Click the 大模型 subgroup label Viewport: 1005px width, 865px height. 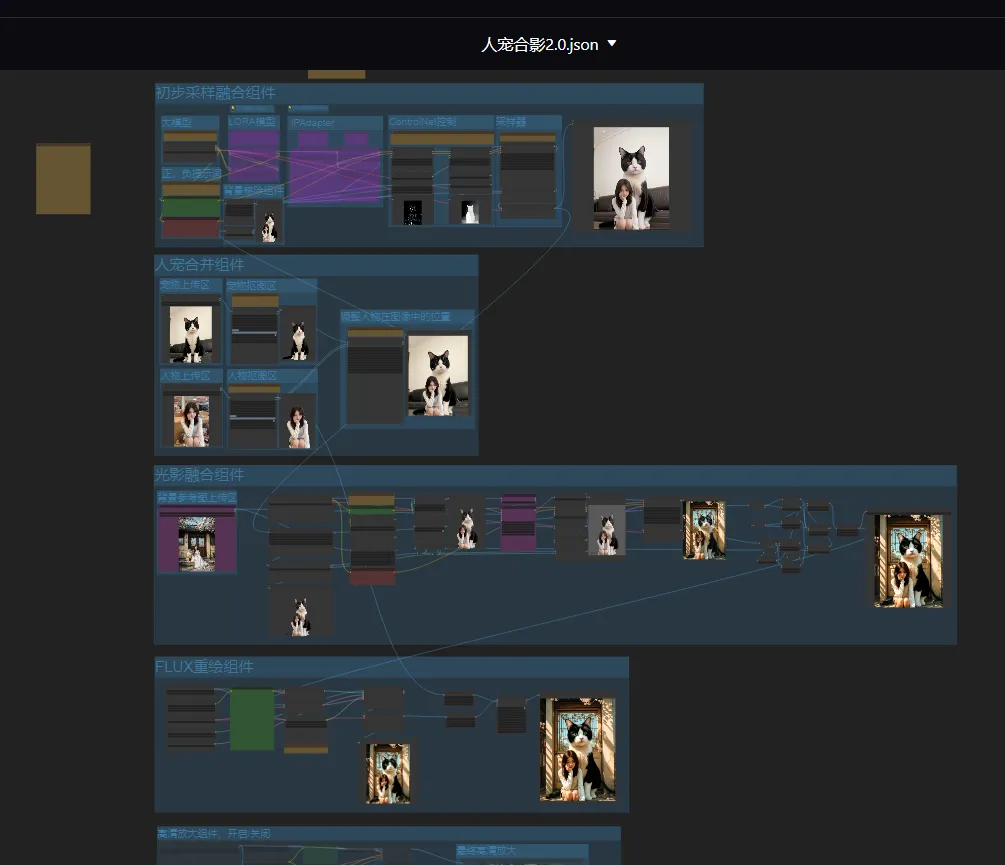pyautogui.click(x=175, y=122)
